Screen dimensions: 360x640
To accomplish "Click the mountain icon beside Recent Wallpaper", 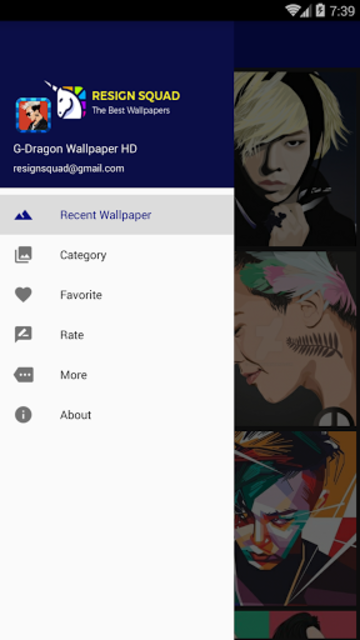I will click(23, 215).
